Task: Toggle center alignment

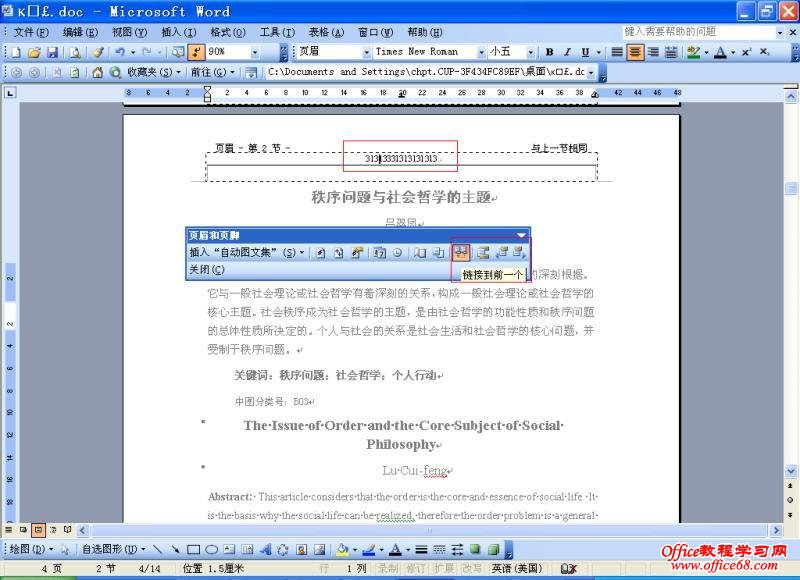Action: (635, 52)
